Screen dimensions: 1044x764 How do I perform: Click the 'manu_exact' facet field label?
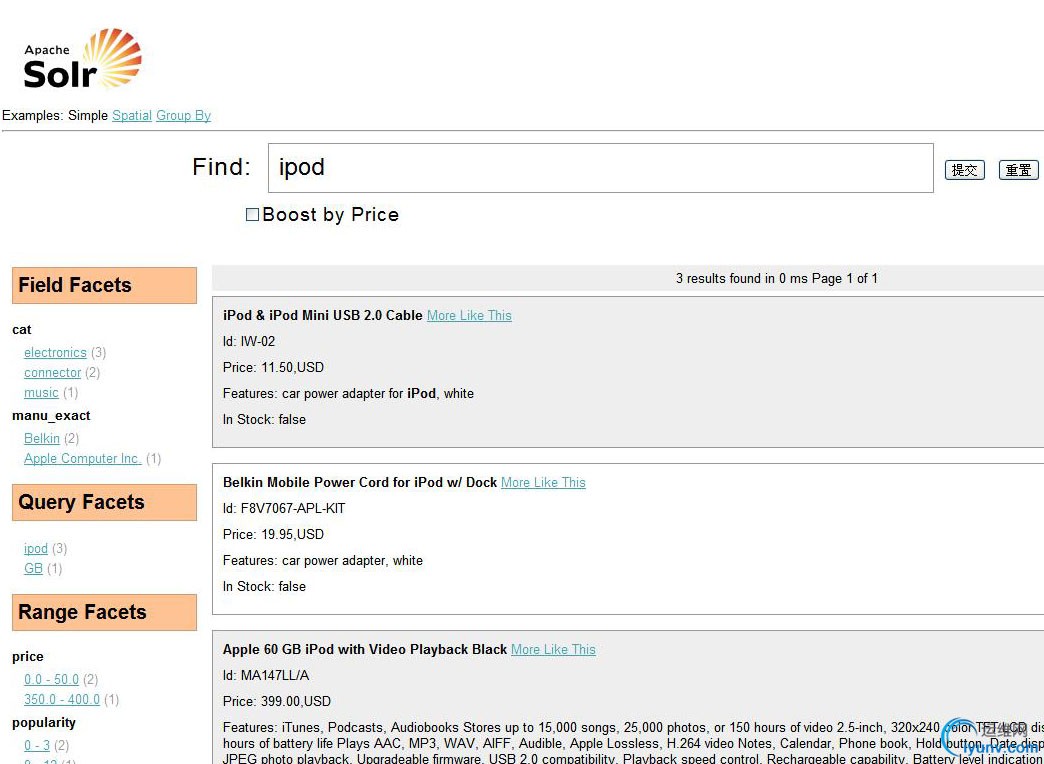(x=51, y=416)
